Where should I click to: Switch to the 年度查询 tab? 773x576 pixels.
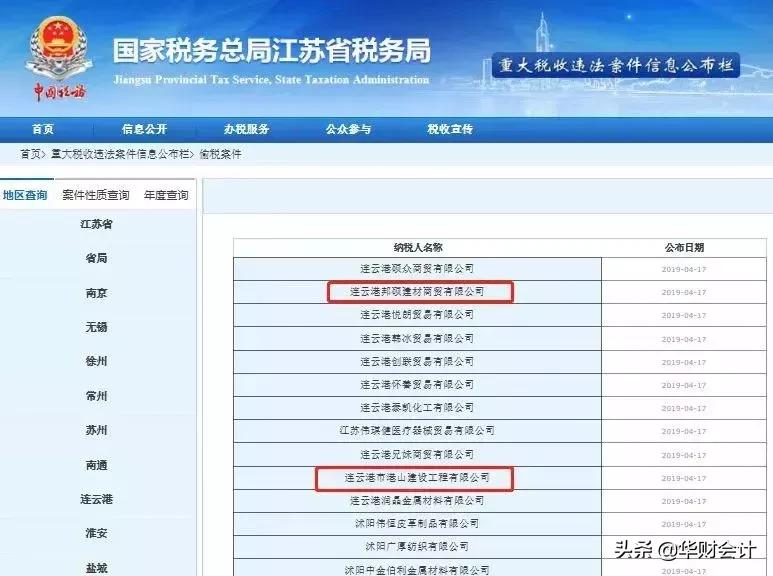(x=166, y=195)
